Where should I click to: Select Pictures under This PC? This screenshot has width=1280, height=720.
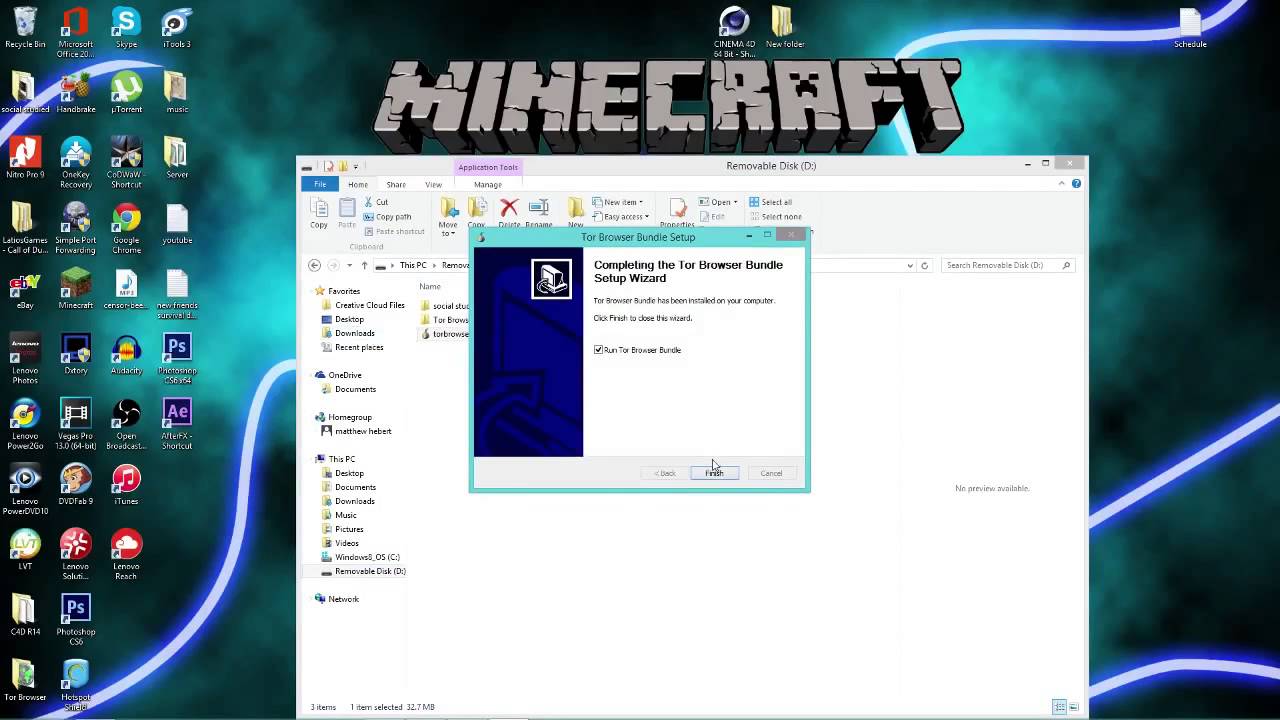[x=342, y=529]
